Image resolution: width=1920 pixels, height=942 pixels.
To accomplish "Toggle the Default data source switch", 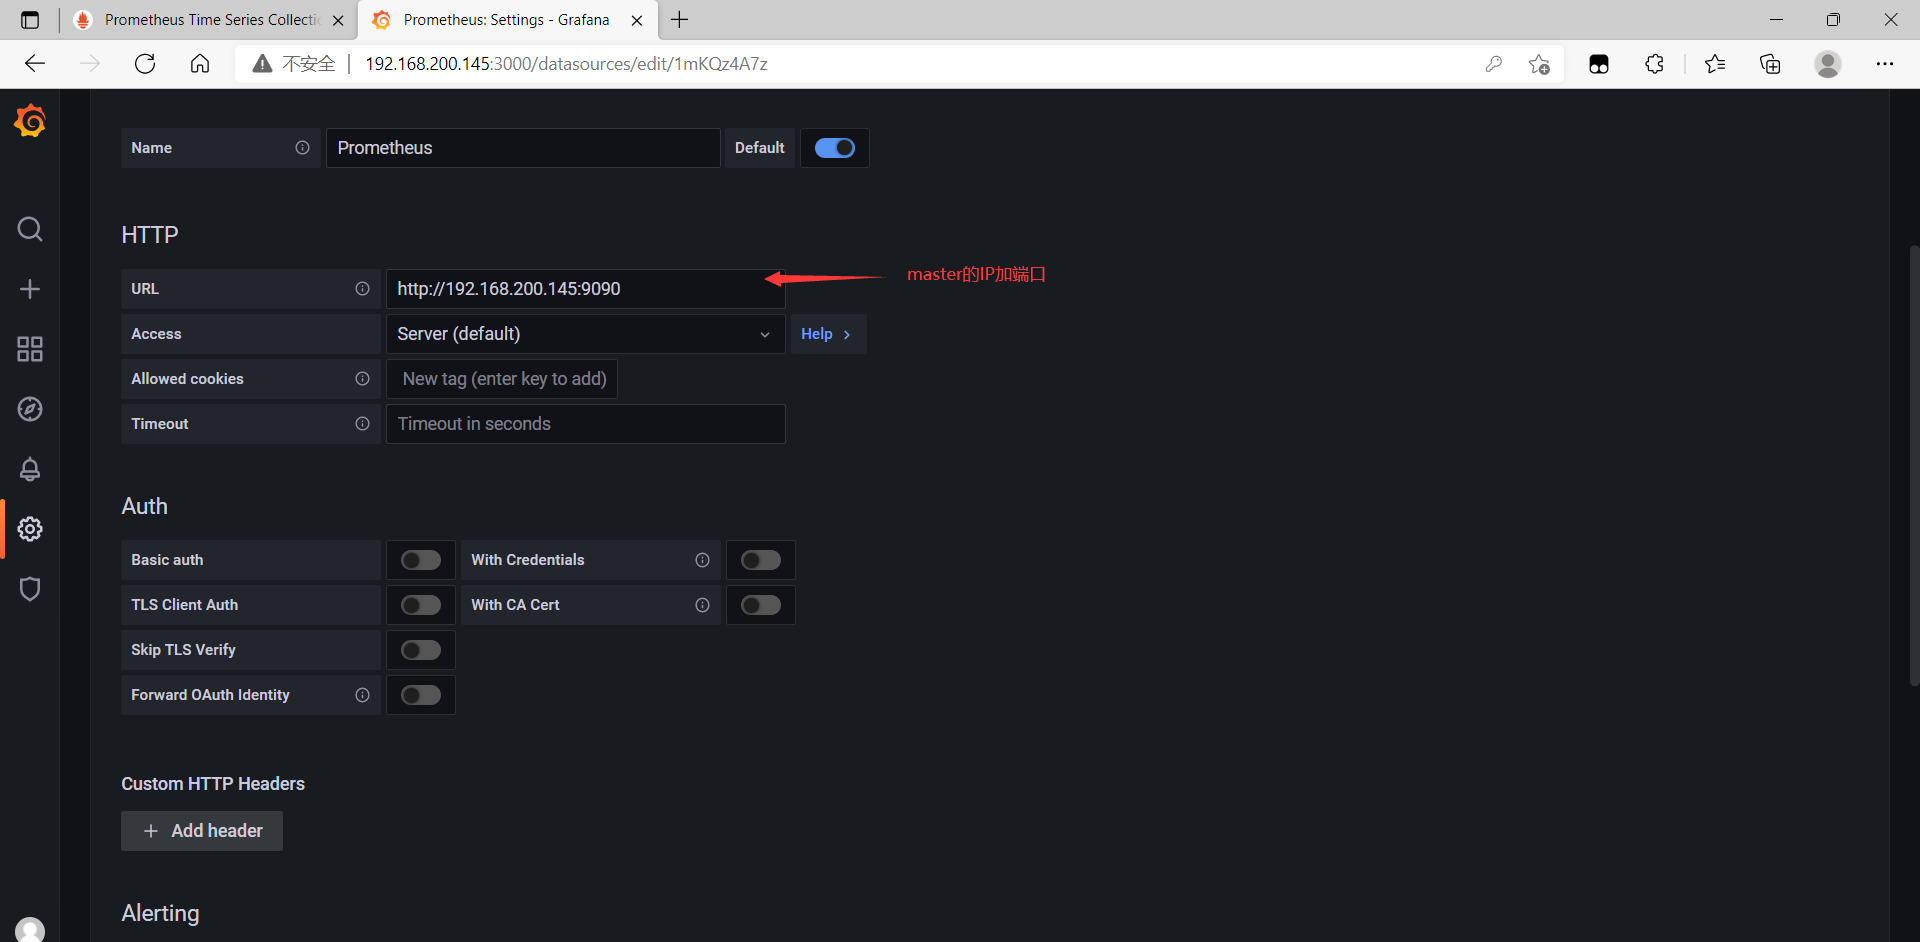I will [x=834, y=148].
